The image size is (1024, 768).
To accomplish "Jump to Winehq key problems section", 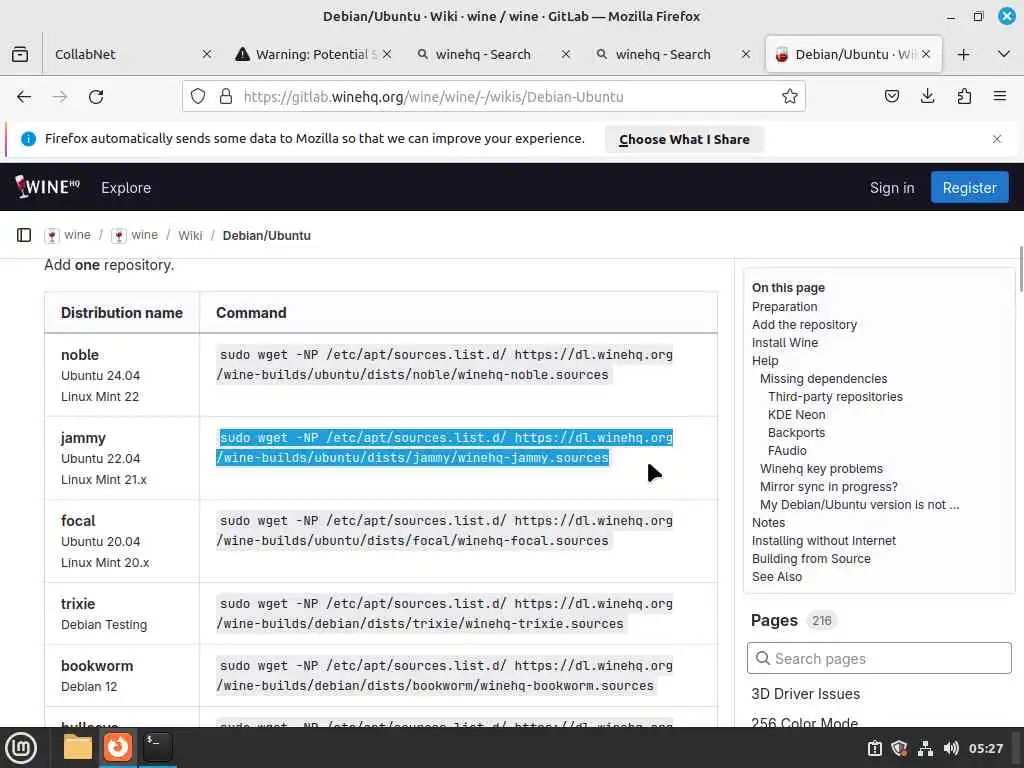I will (821, 468).
